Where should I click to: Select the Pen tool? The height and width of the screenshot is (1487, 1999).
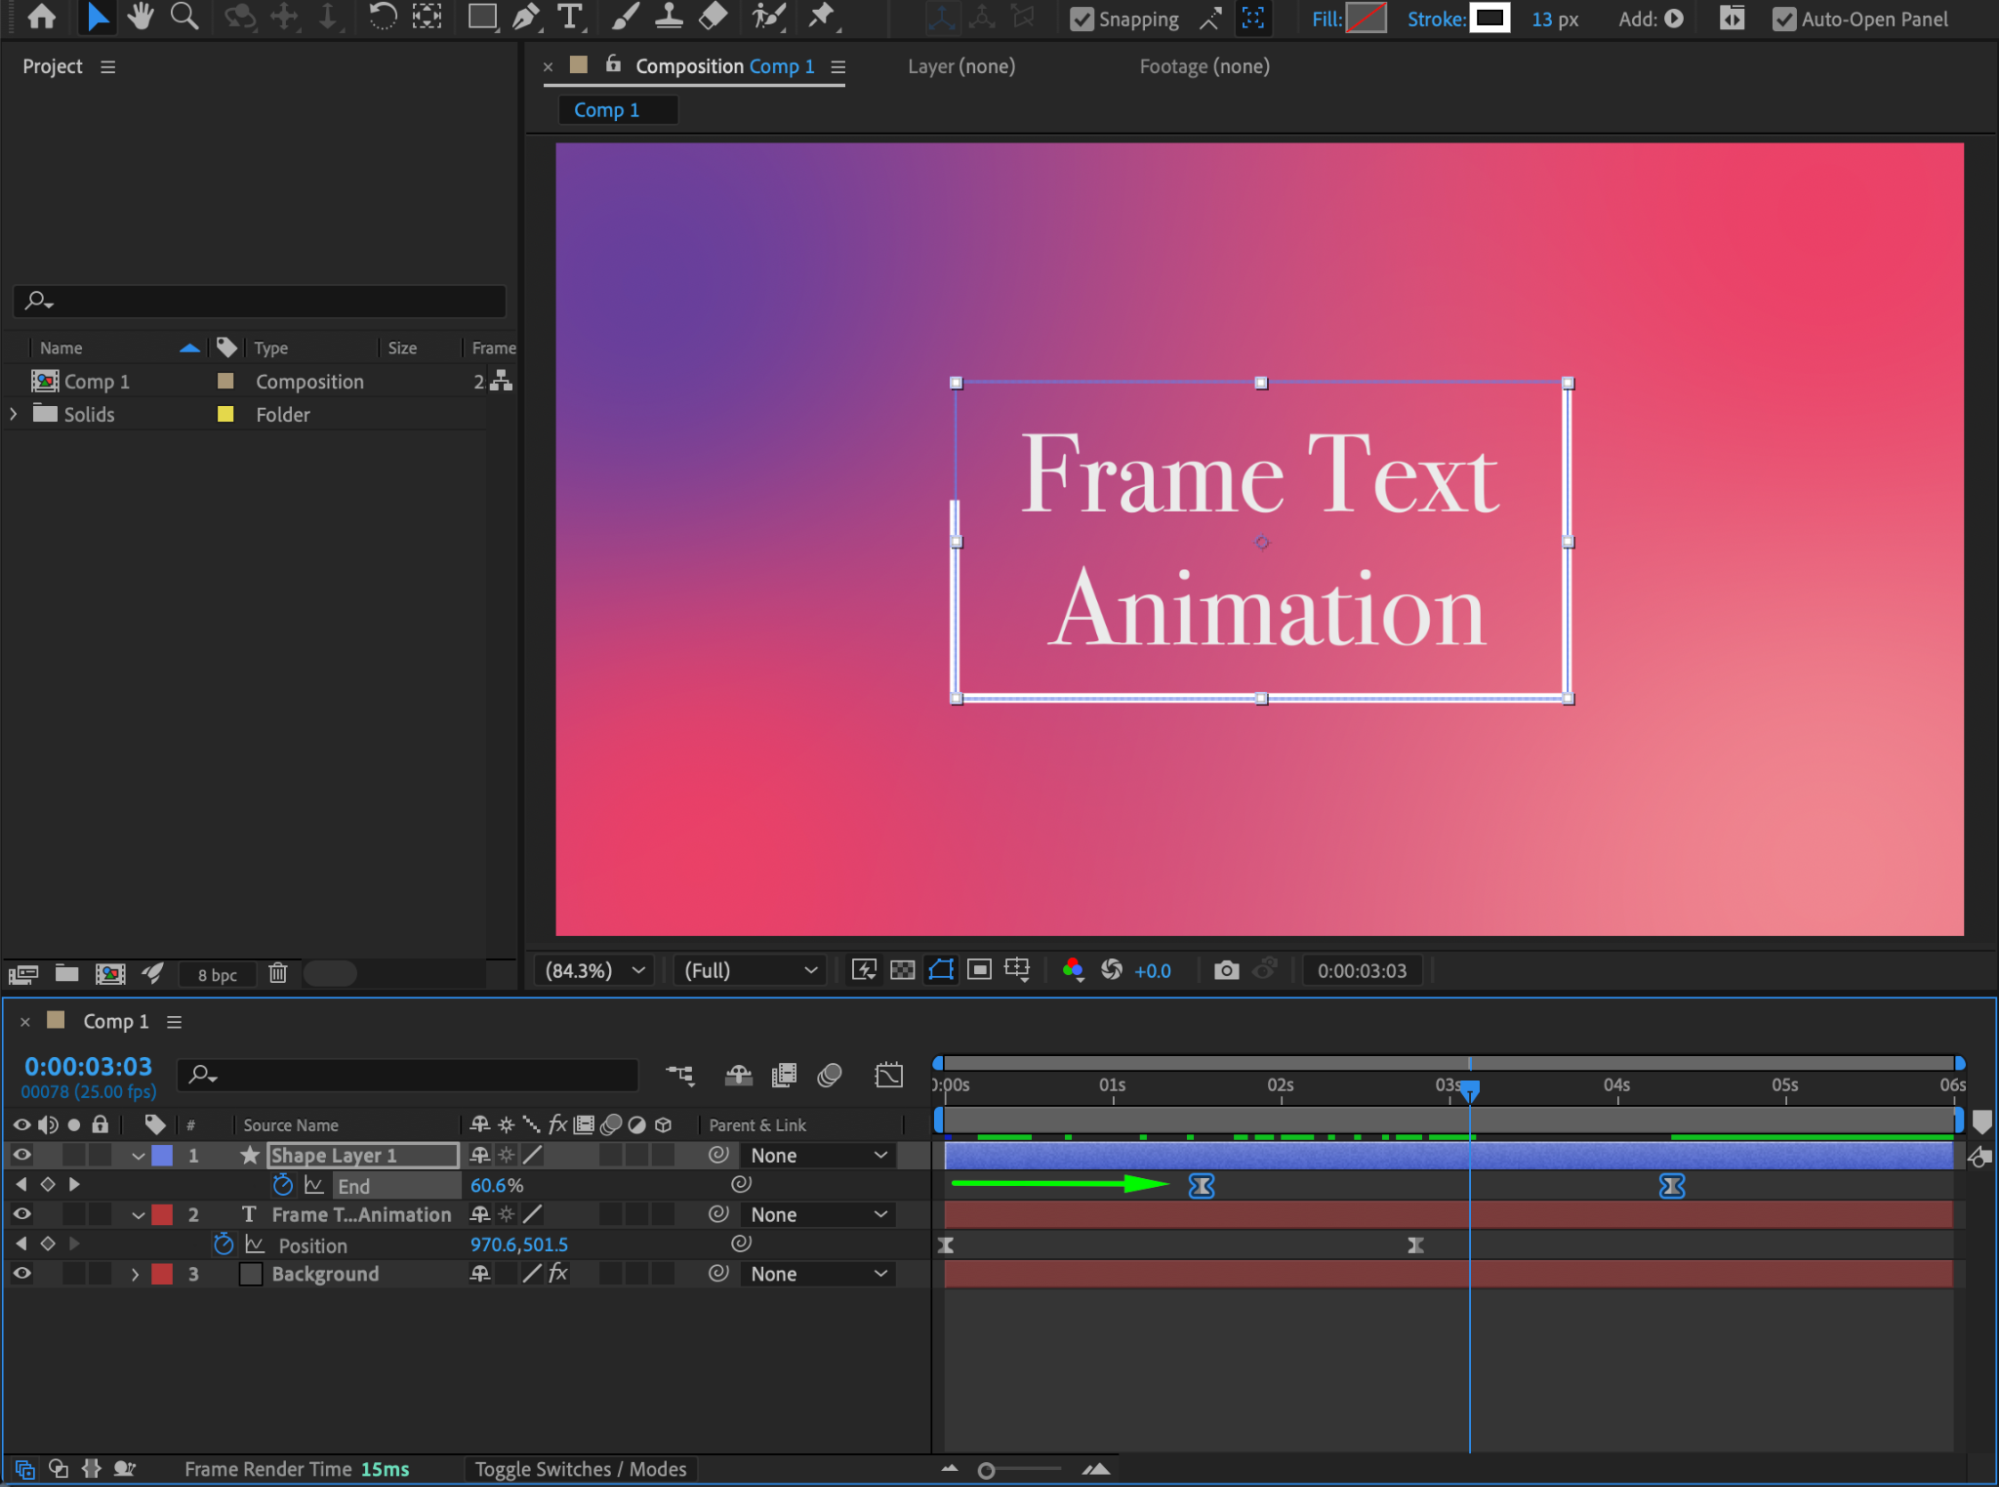click(526, 17)
